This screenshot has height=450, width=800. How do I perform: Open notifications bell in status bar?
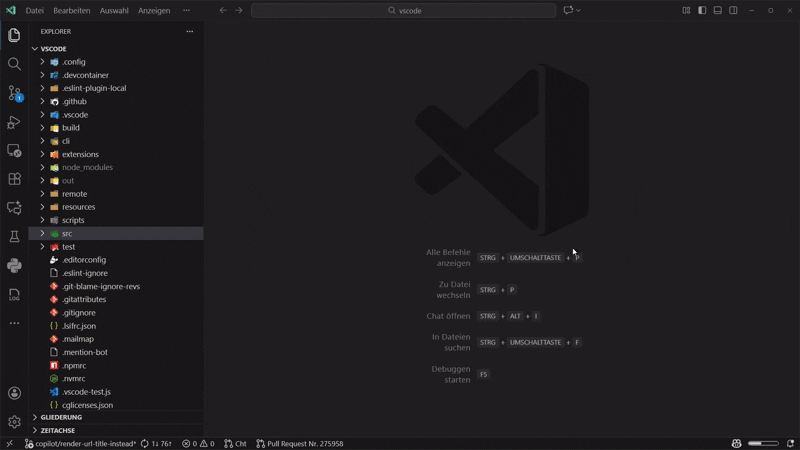790,443
